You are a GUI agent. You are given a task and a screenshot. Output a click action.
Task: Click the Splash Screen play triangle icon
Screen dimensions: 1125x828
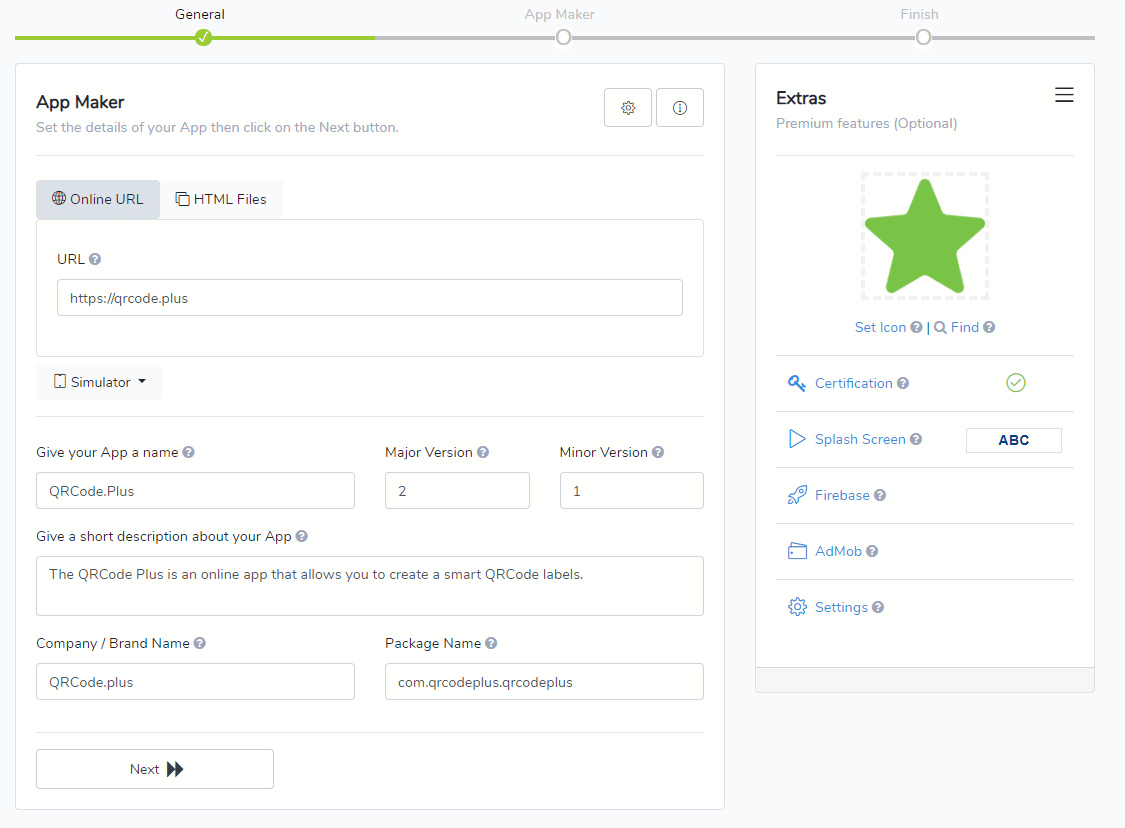click(796, 439)
